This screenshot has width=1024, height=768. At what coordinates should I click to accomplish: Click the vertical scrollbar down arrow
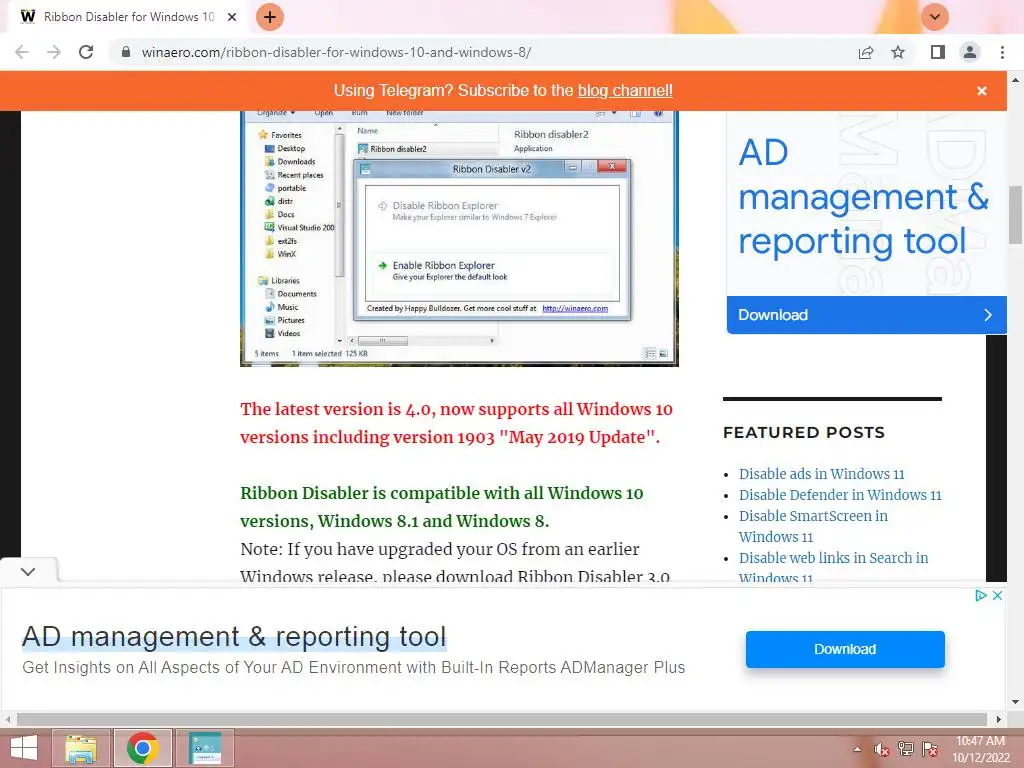click(1016, 702)
